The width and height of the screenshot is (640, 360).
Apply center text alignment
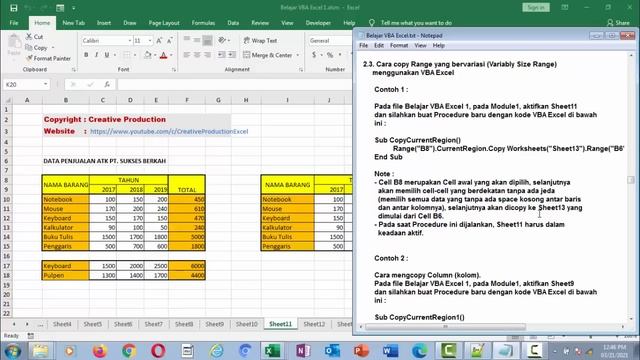[197, 55]
